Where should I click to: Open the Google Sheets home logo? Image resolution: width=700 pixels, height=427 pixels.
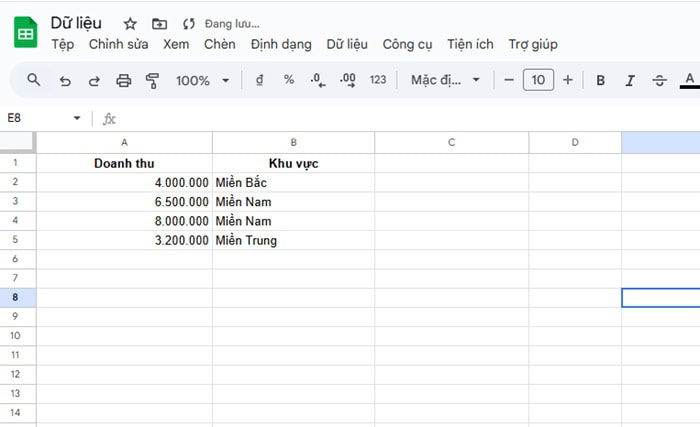25,33
